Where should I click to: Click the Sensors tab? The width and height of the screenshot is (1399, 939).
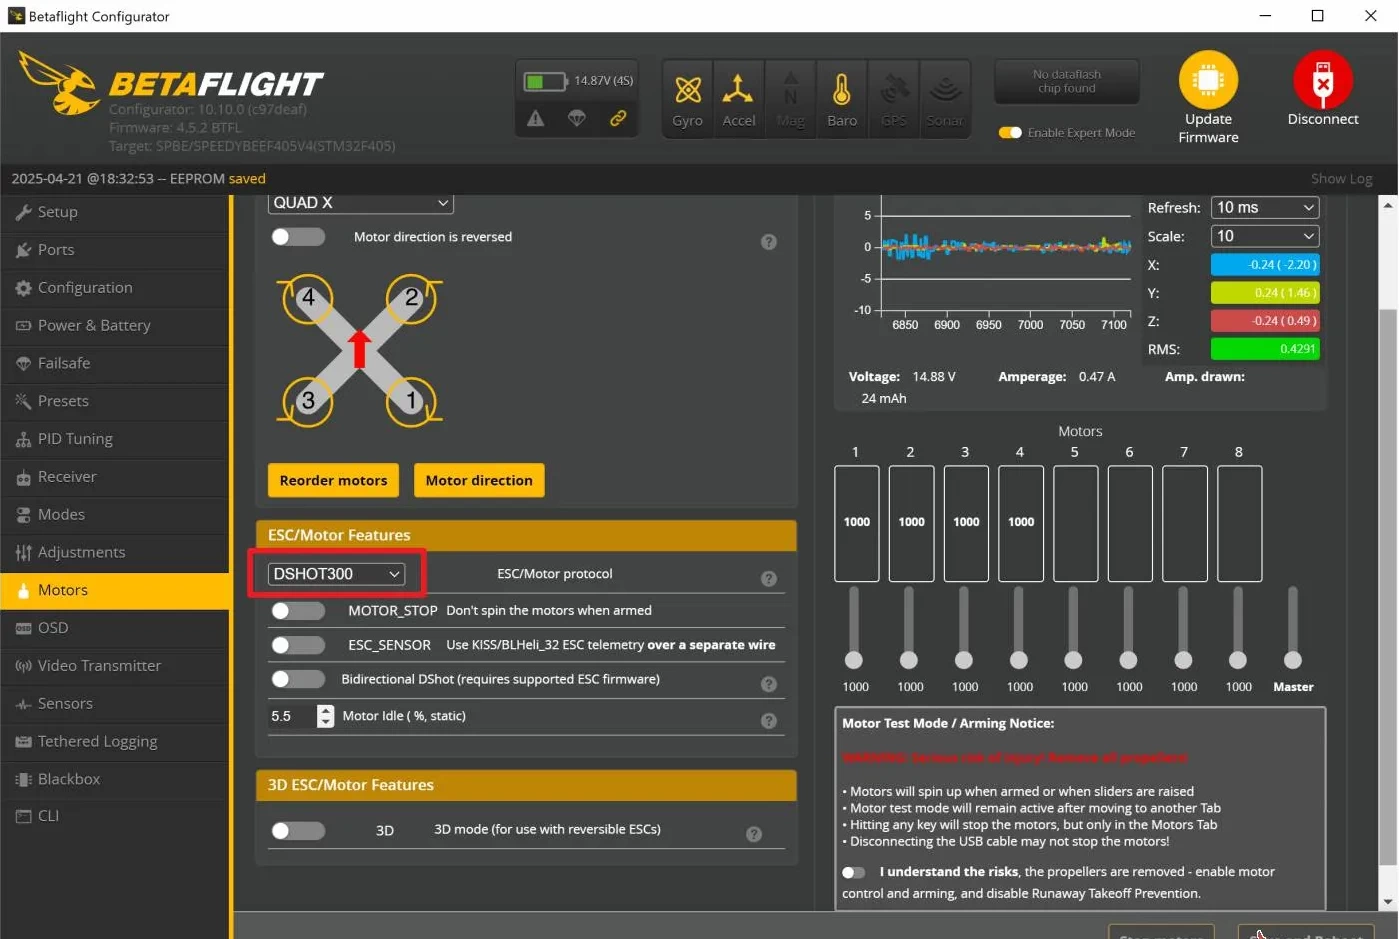(x=115, y=704)
